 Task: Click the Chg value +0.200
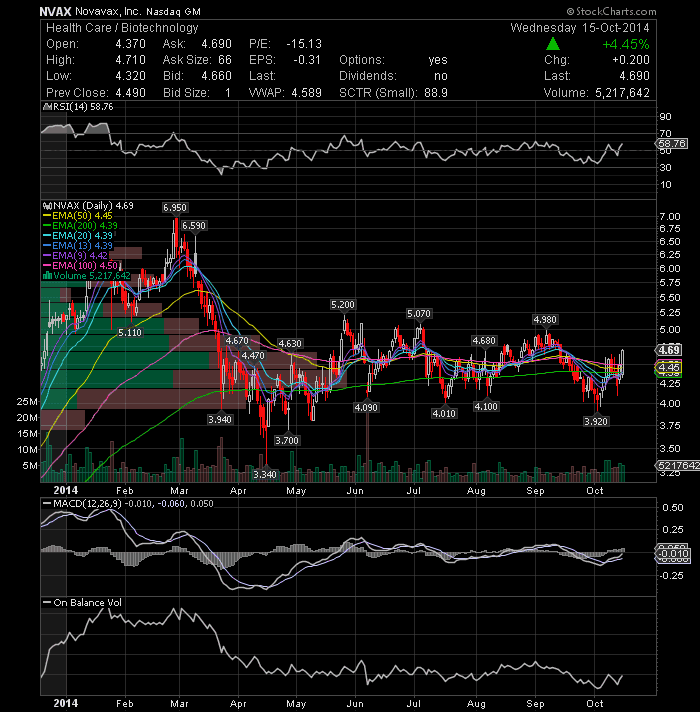[631, 60]
